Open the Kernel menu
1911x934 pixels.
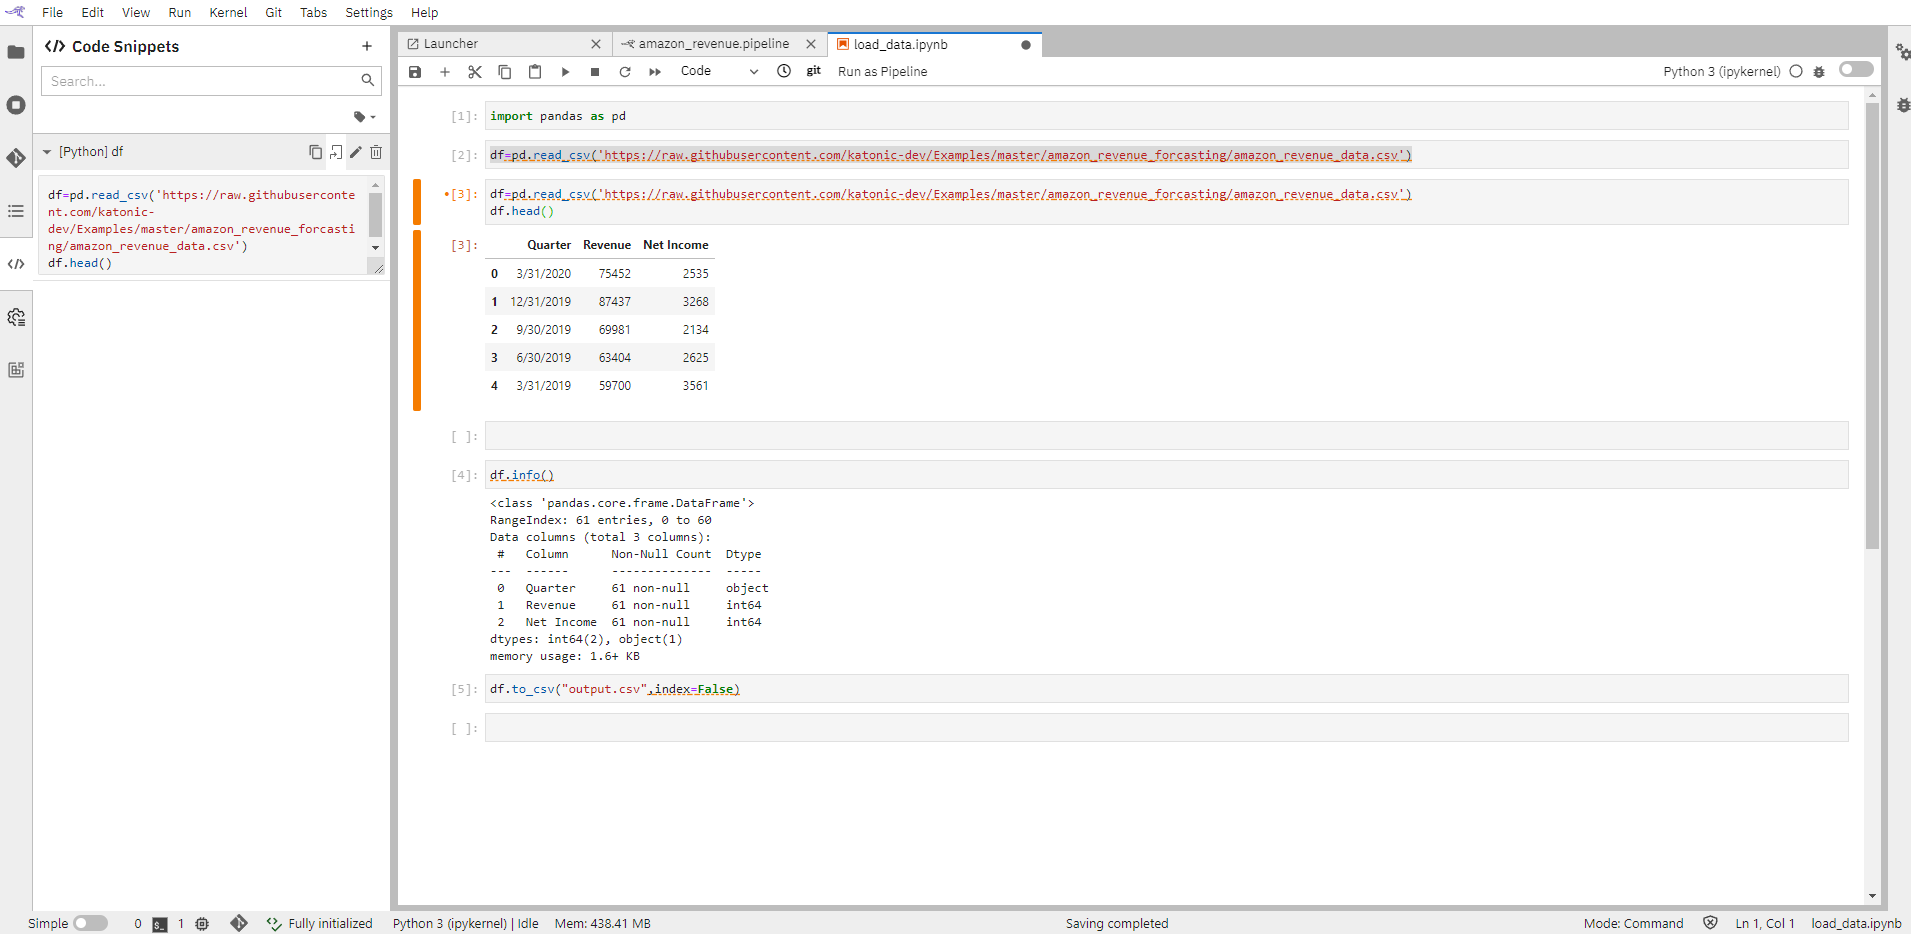pos(228,12)
